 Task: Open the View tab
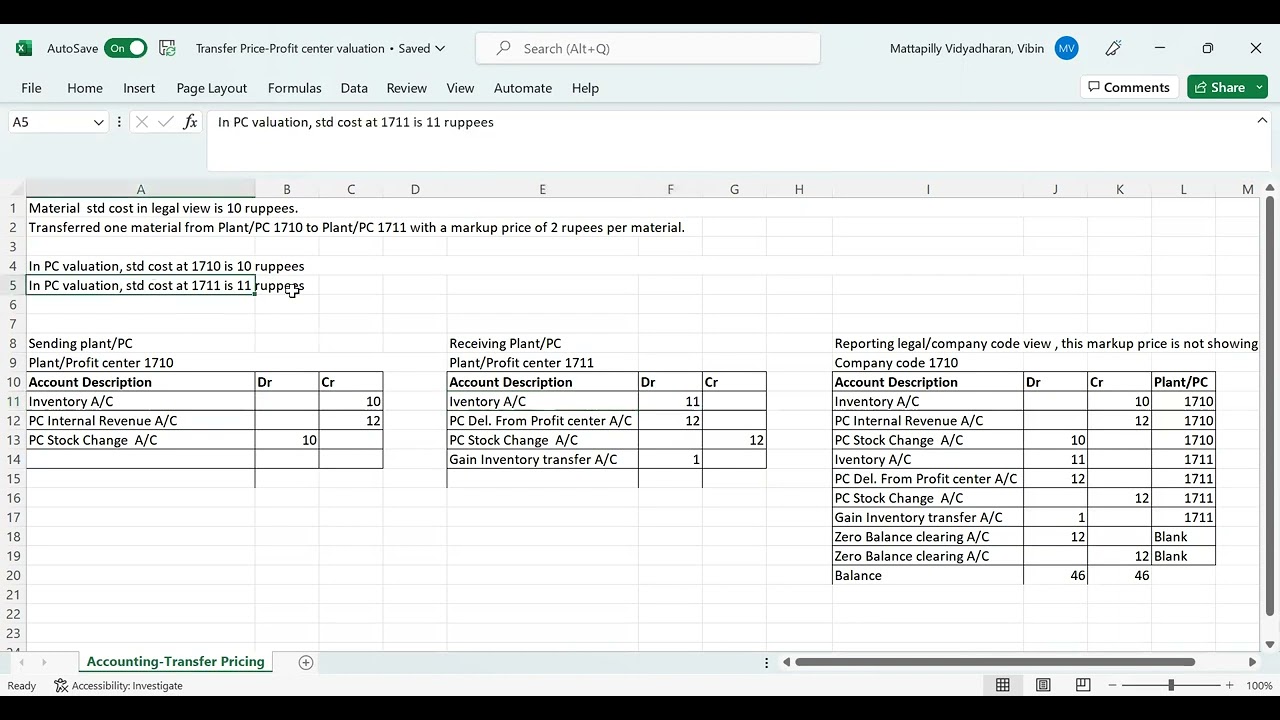460,88
